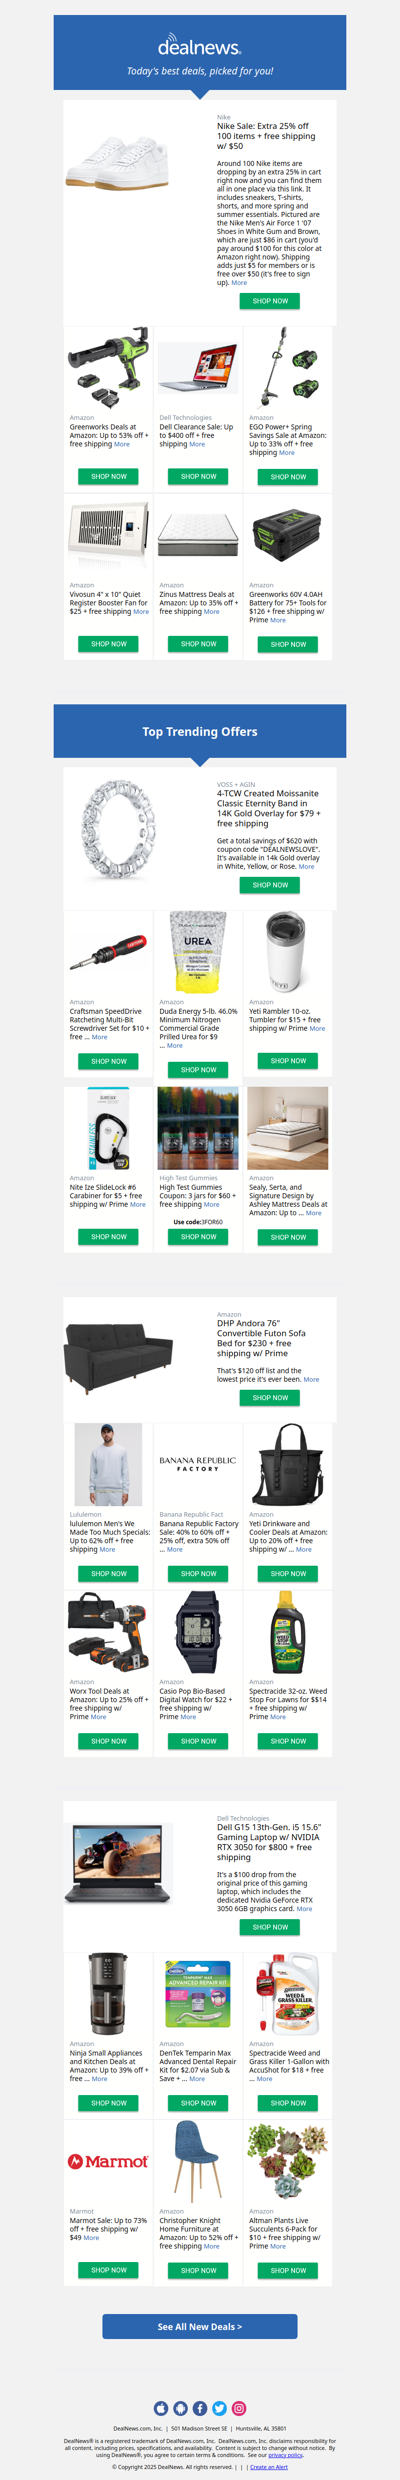Image resolution: width=400 pixels, height=2480 pixels.
Task: Click Shop Now for DHP Andora futon
Action: pyautogui.click(x=270, y=1397)
